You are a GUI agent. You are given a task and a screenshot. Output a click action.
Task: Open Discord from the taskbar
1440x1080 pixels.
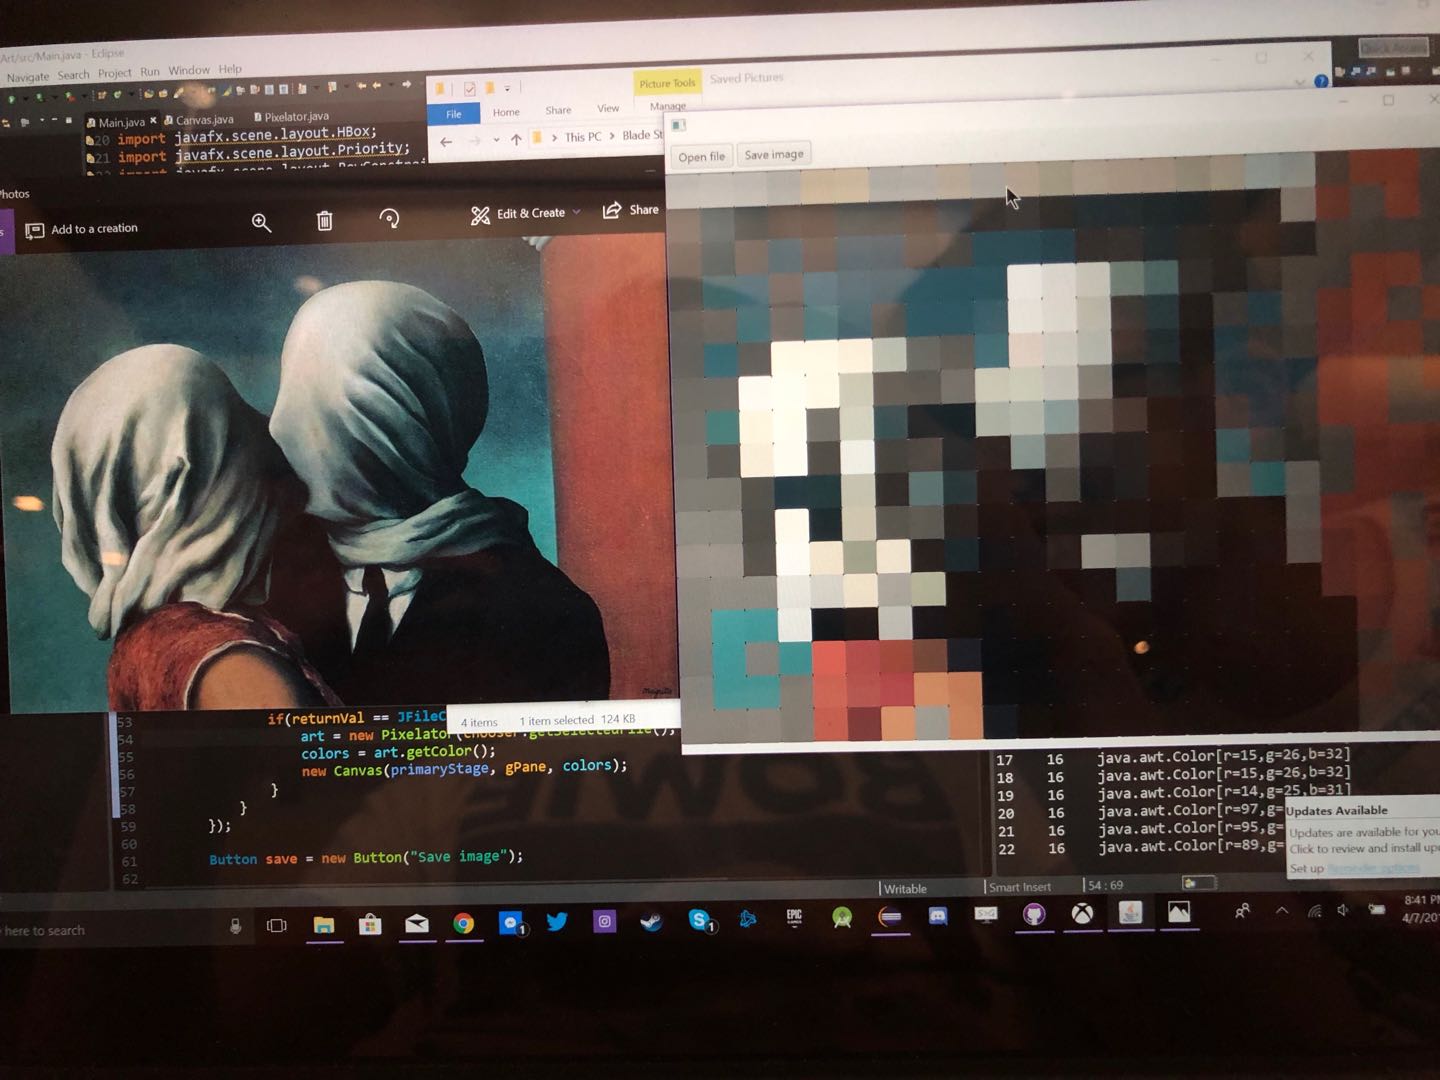click(938, 915)
